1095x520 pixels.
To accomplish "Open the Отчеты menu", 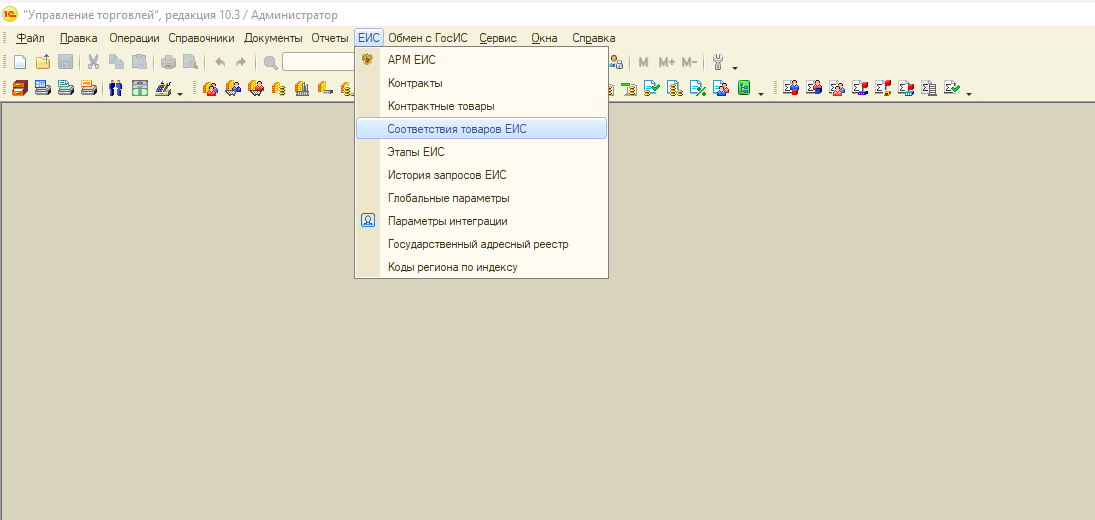I will pyautogui.click(x=330, y=38).
